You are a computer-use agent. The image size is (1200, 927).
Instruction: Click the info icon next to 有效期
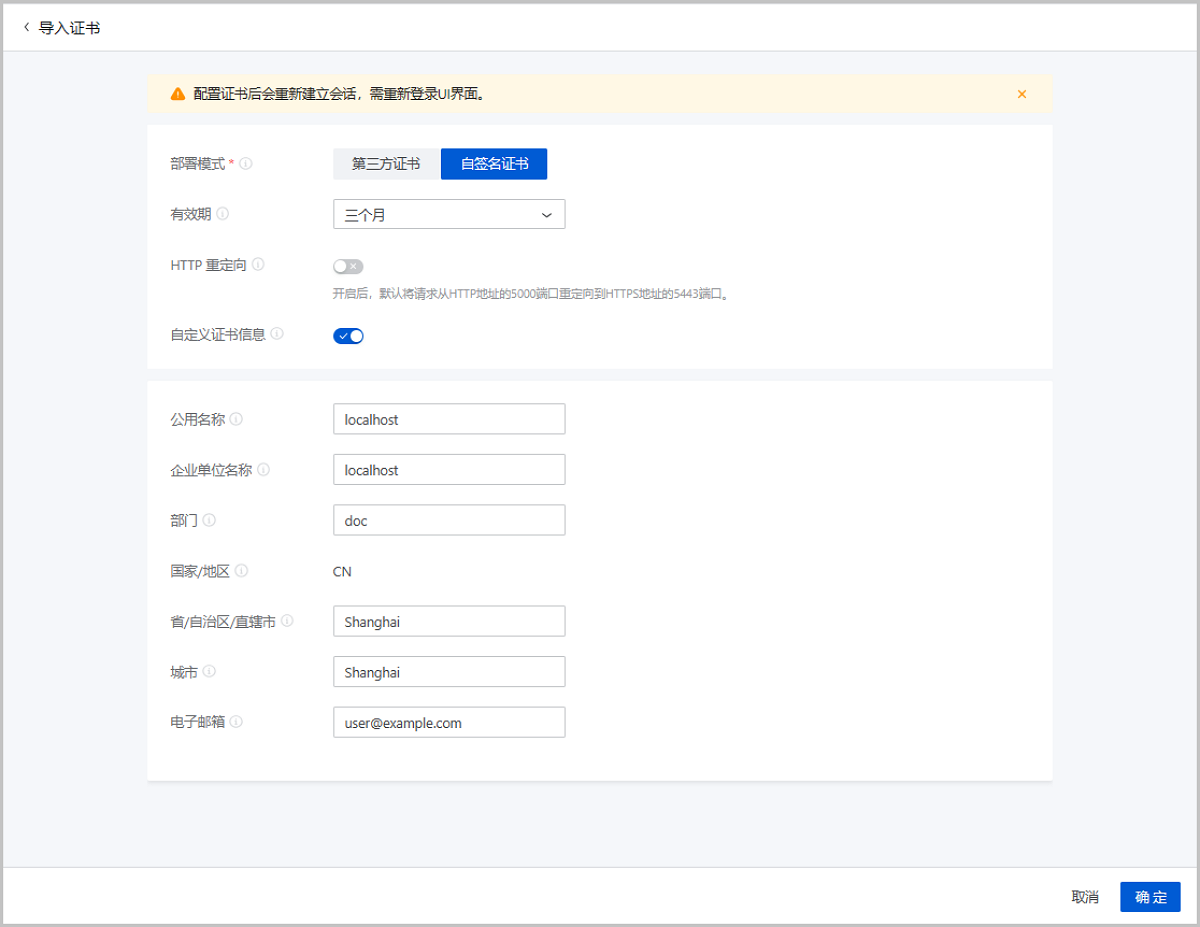point(226,213)
